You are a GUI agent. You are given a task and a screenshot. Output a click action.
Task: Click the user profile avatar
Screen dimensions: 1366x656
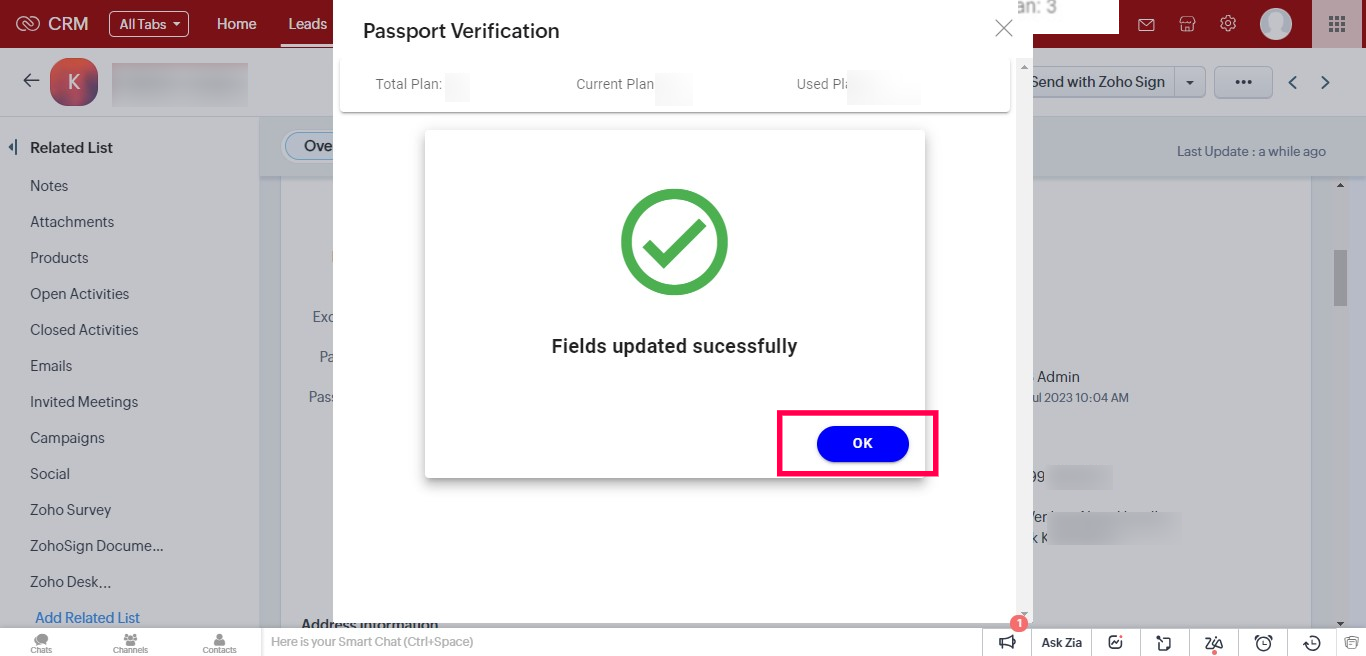coord(1276,24)
